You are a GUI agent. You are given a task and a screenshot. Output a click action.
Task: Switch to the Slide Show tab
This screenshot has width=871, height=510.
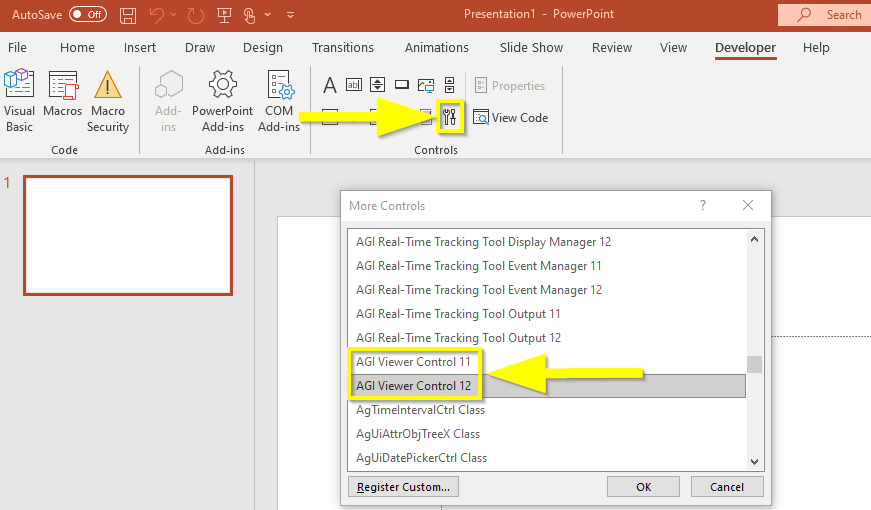coord(531,48)
